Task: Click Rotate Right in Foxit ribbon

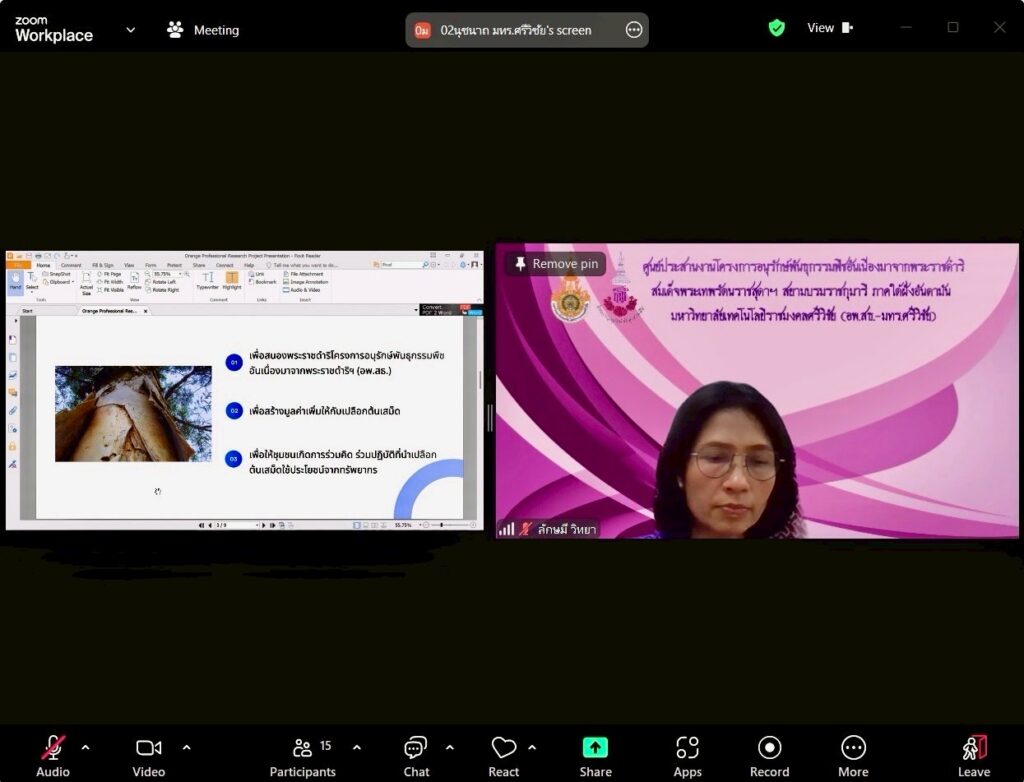Action: point(162,289)
